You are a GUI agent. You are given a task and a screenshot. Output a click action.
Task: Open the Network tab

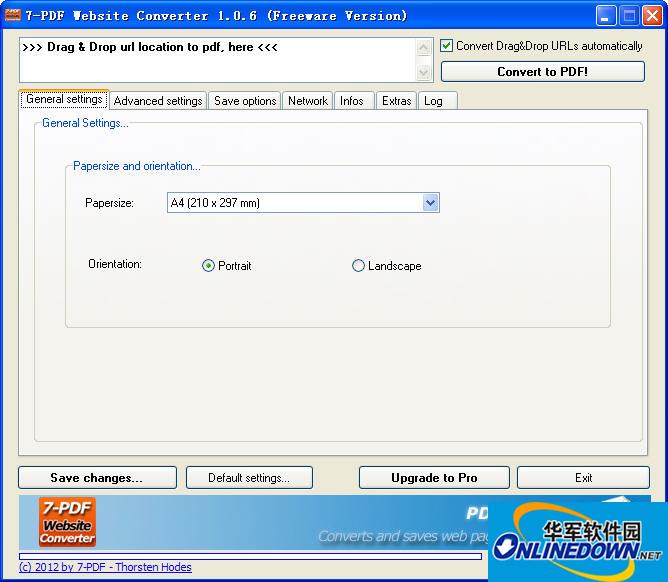click(x=308, y=101)
